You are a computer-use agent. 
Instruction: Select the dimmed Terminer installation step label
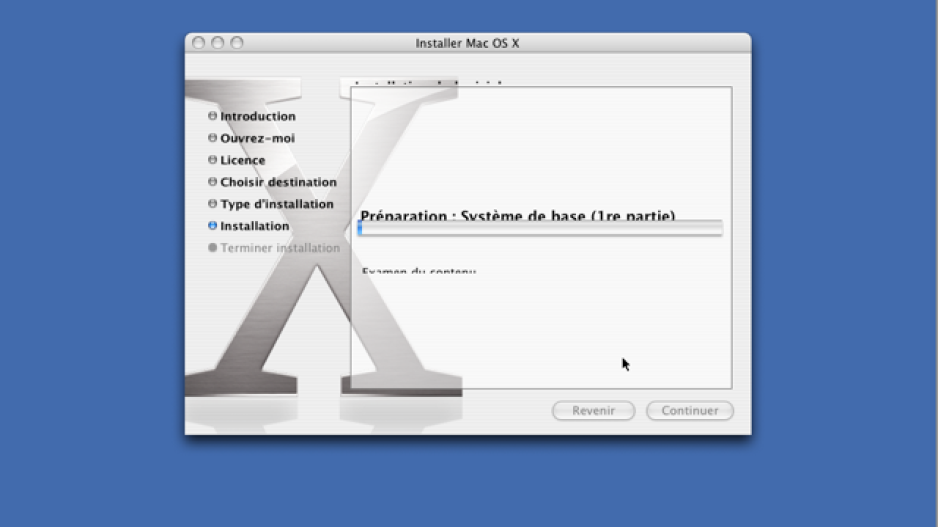point(280,248)
